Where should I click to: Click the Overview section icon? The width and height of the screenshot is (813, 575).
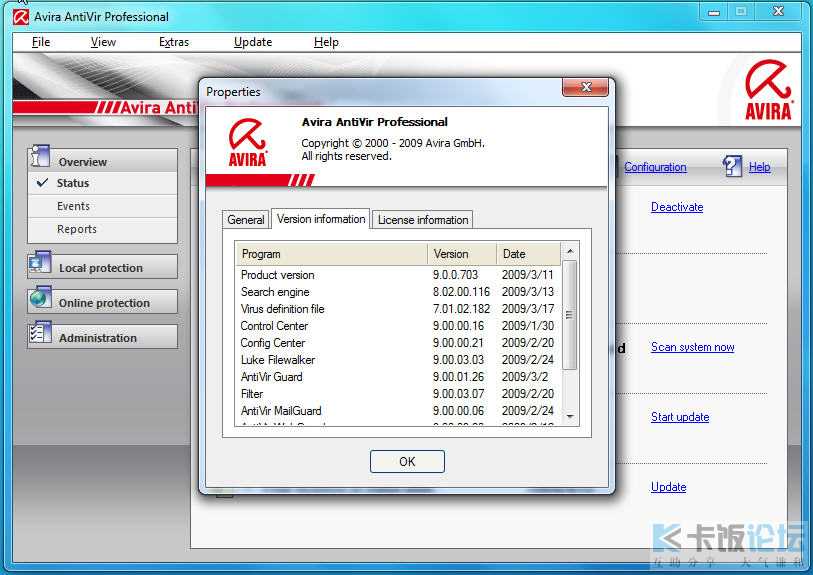point(40,157)
